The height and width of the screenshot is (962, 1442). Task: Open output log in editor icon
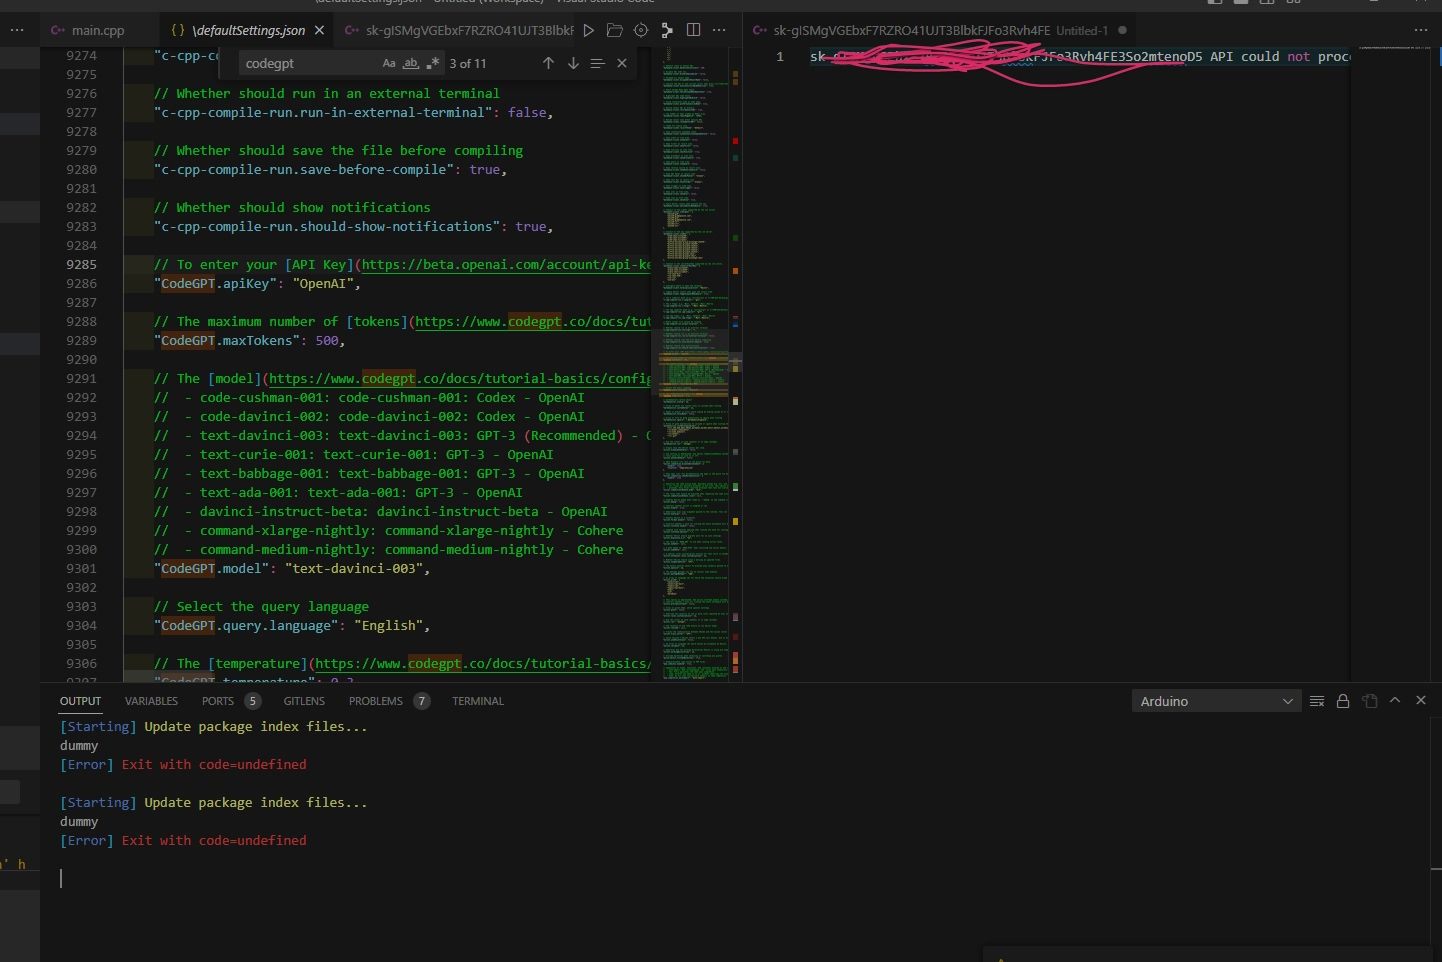1369,701
